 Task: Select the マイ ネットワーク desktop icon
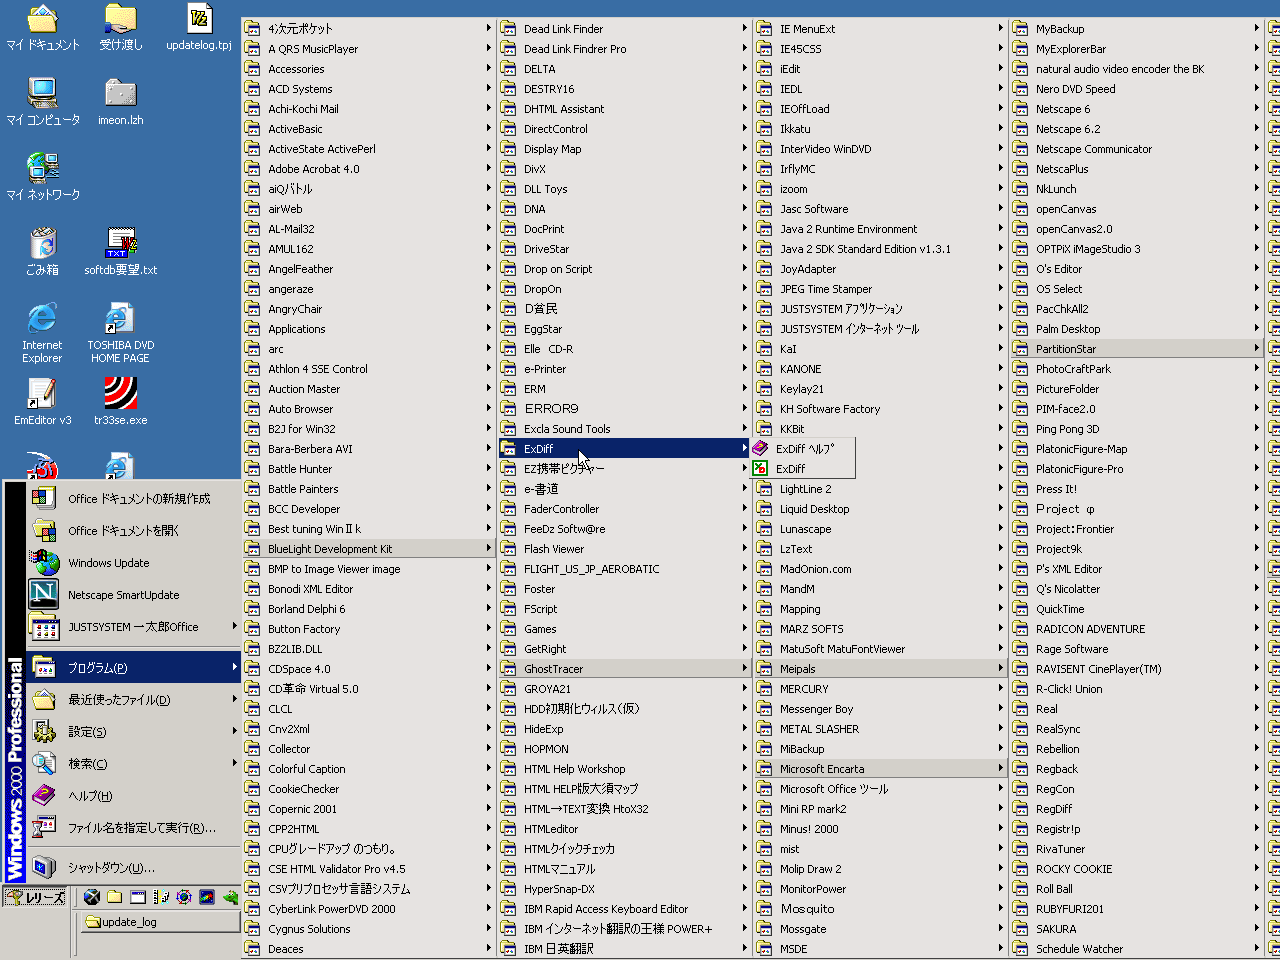[42, 176]
